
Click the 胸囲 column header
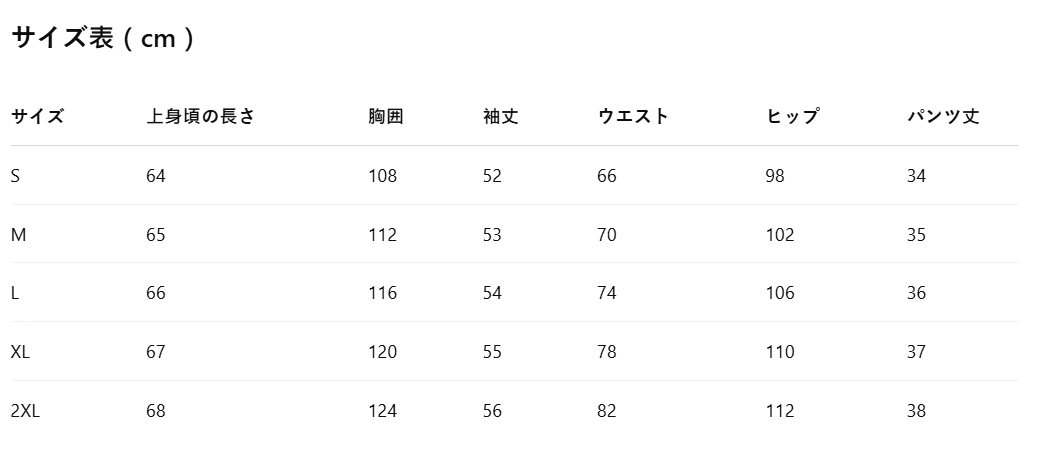pyautogui.click(x=386, y=117)
